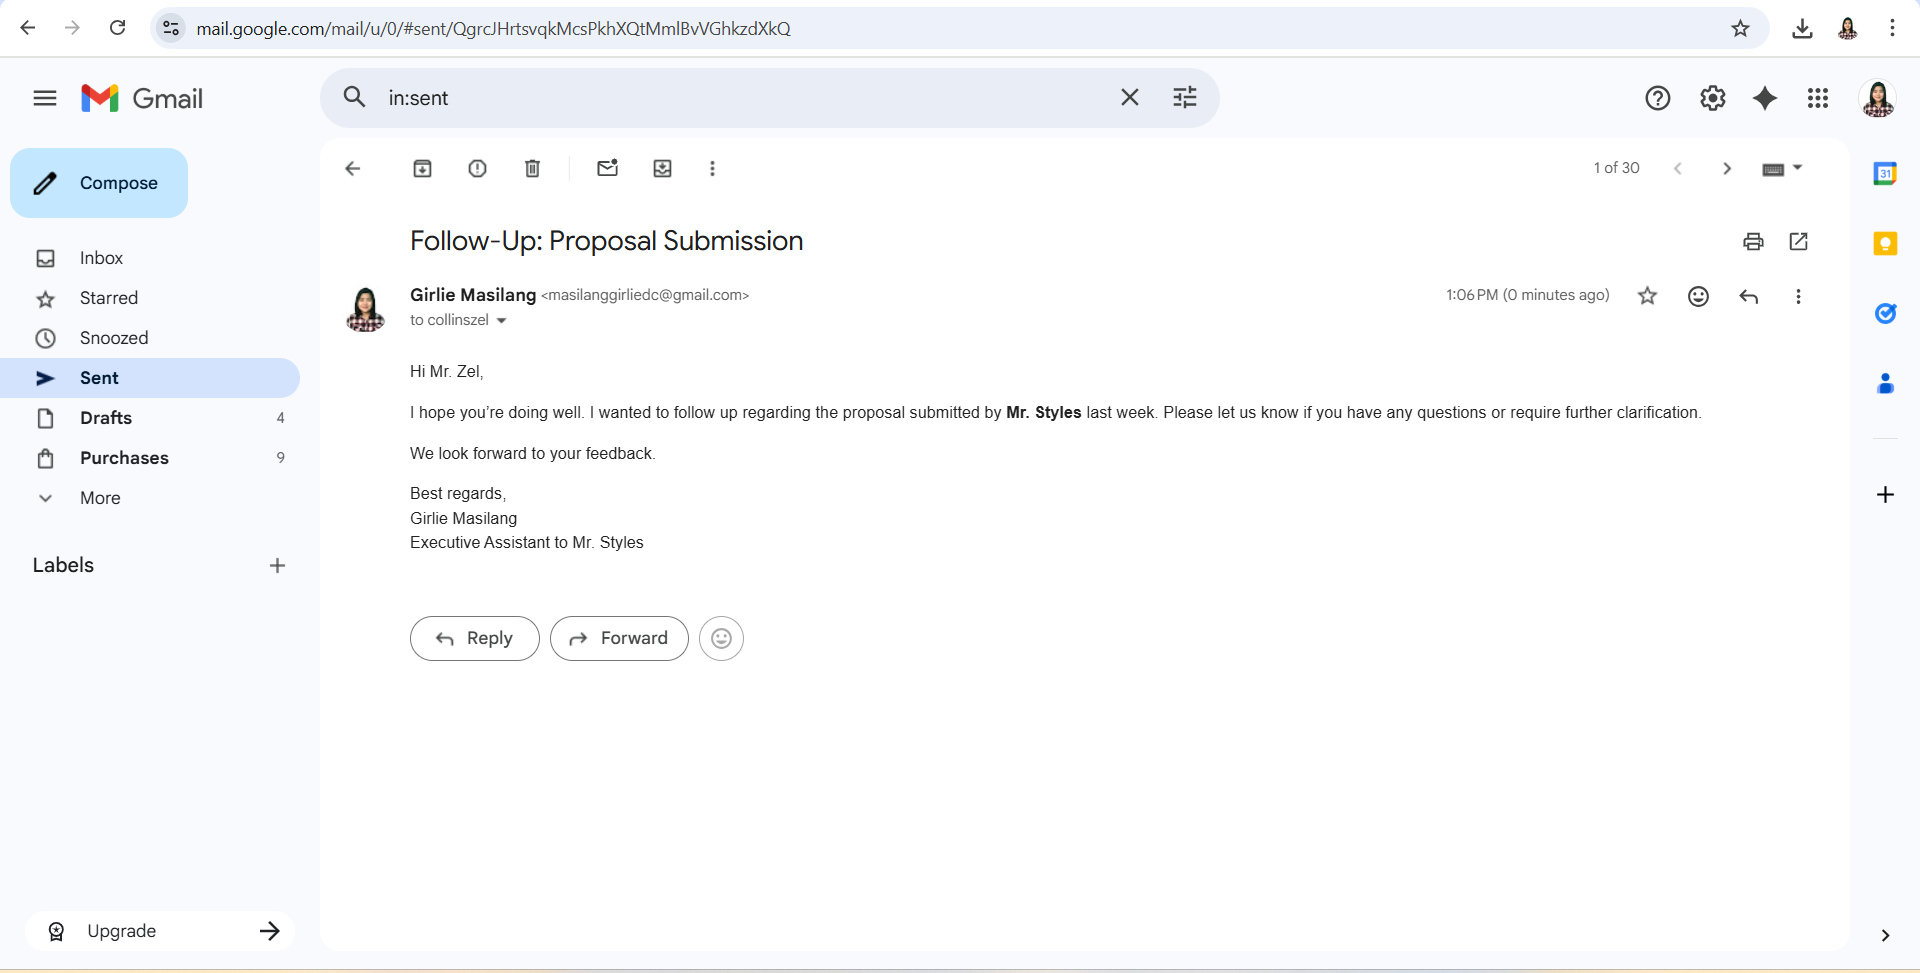Archive this email
Screen dimensions: 1920x973
pyautogui.click(x=422, y=169)
